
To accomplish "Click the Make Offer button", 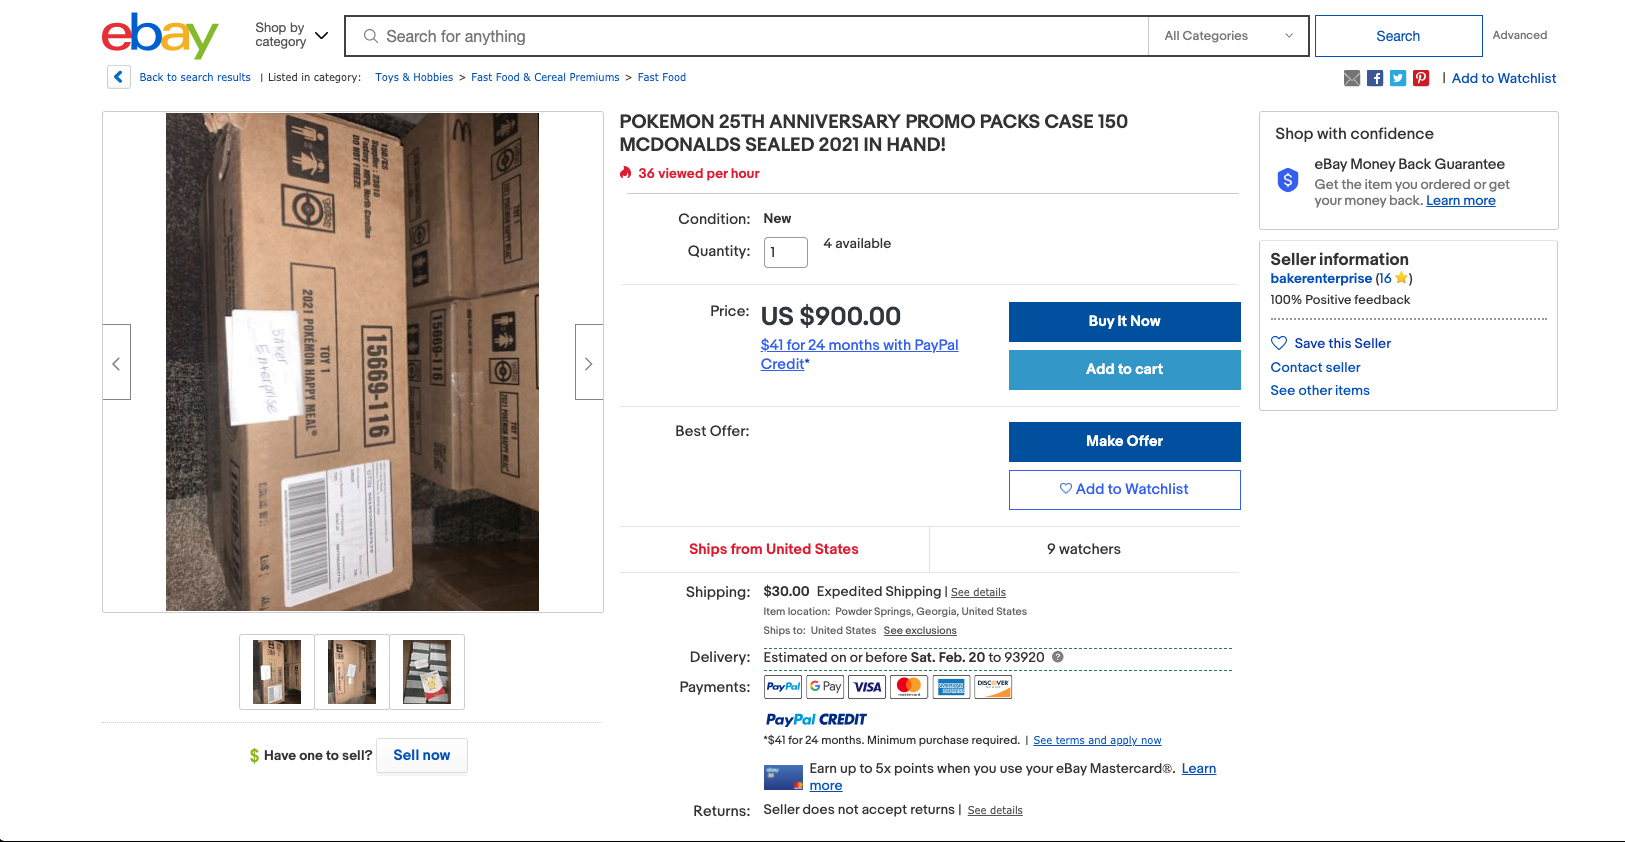I will tap(1124, 441).
